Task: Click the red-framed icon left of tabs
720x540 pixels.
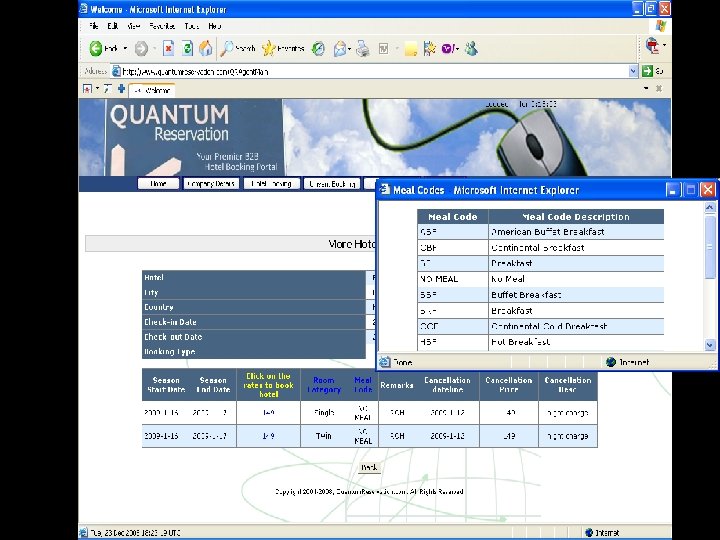Action: (x=87, y=89)
